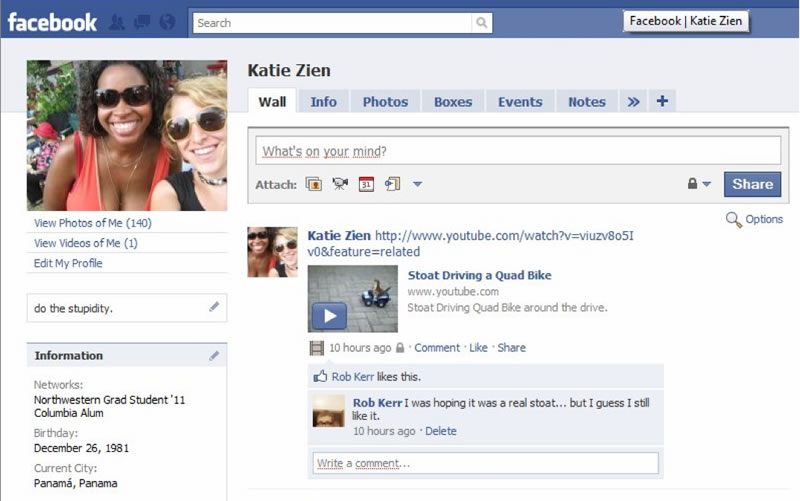Add a new tab with plus button
The width and height of the screenshot is (800, 501).
[x=662, y=101]
